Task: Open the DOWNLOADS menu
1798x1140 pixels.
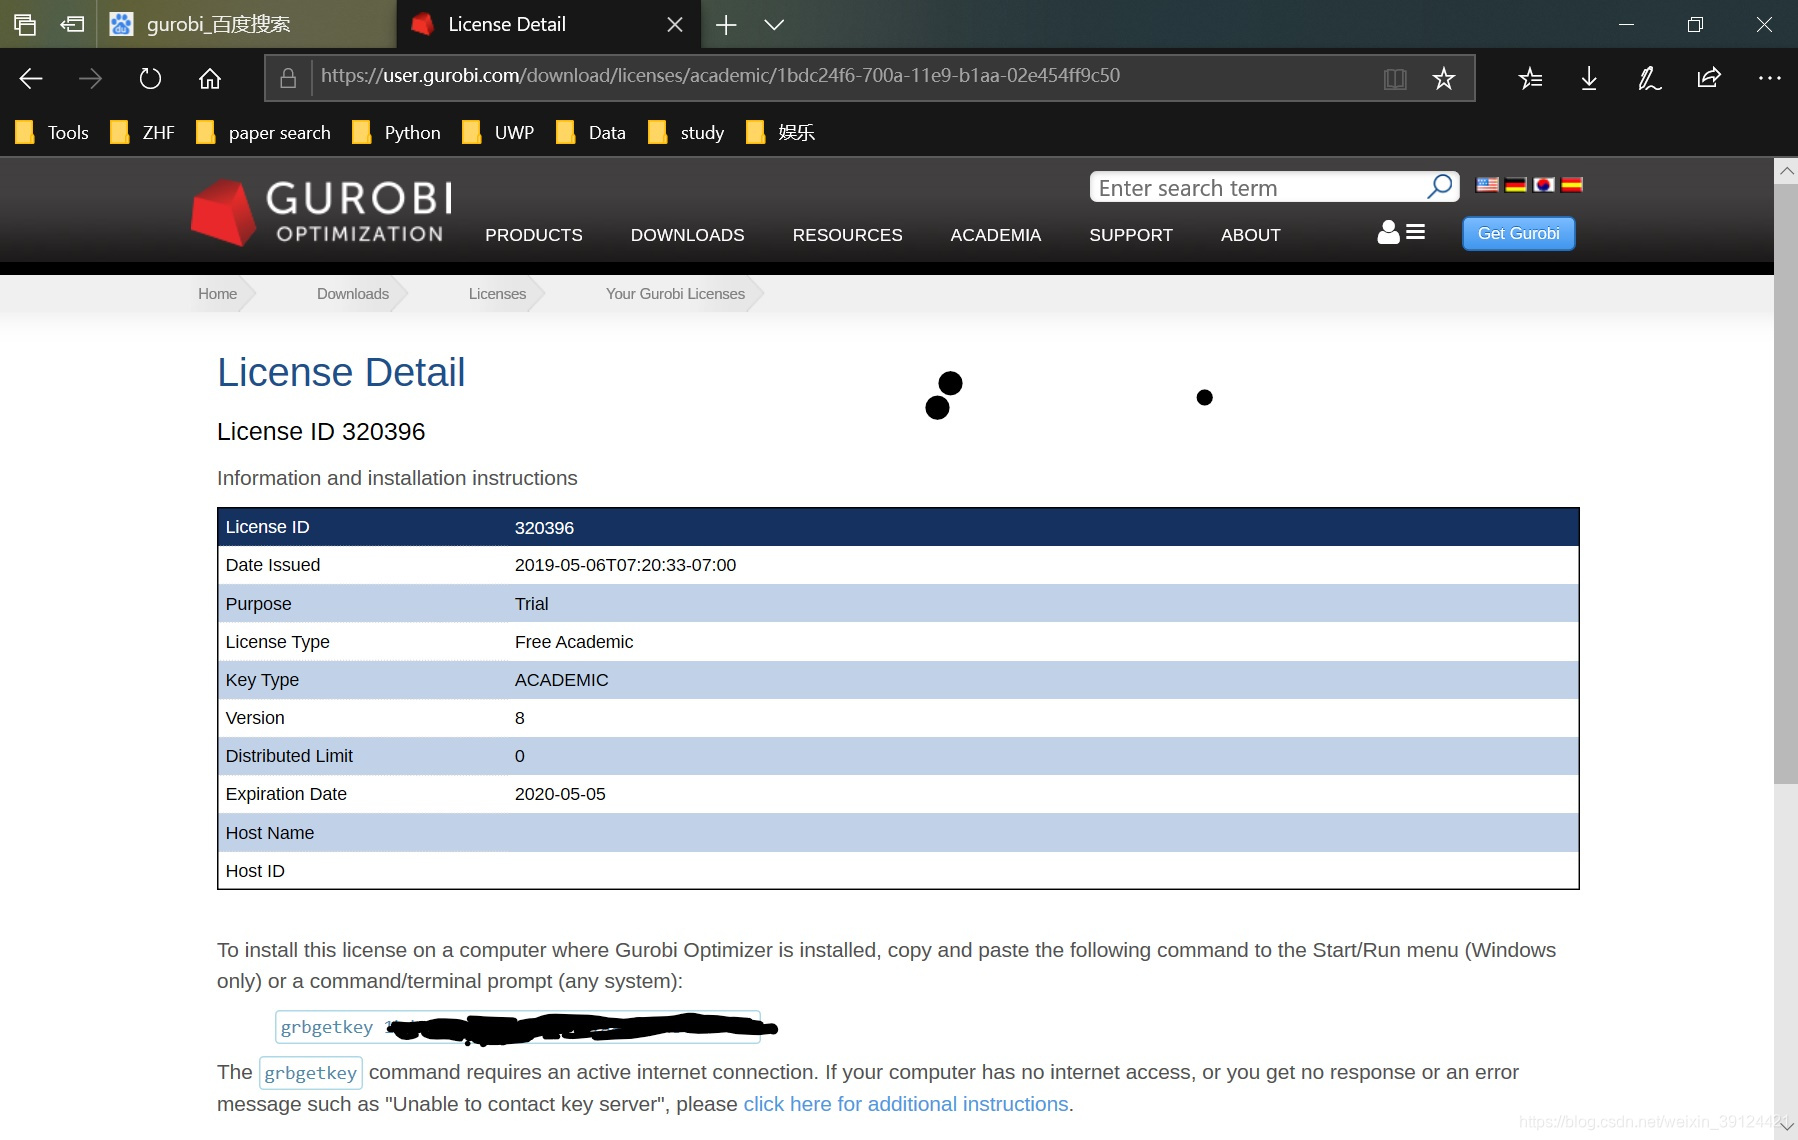Action: coord(687,235)
